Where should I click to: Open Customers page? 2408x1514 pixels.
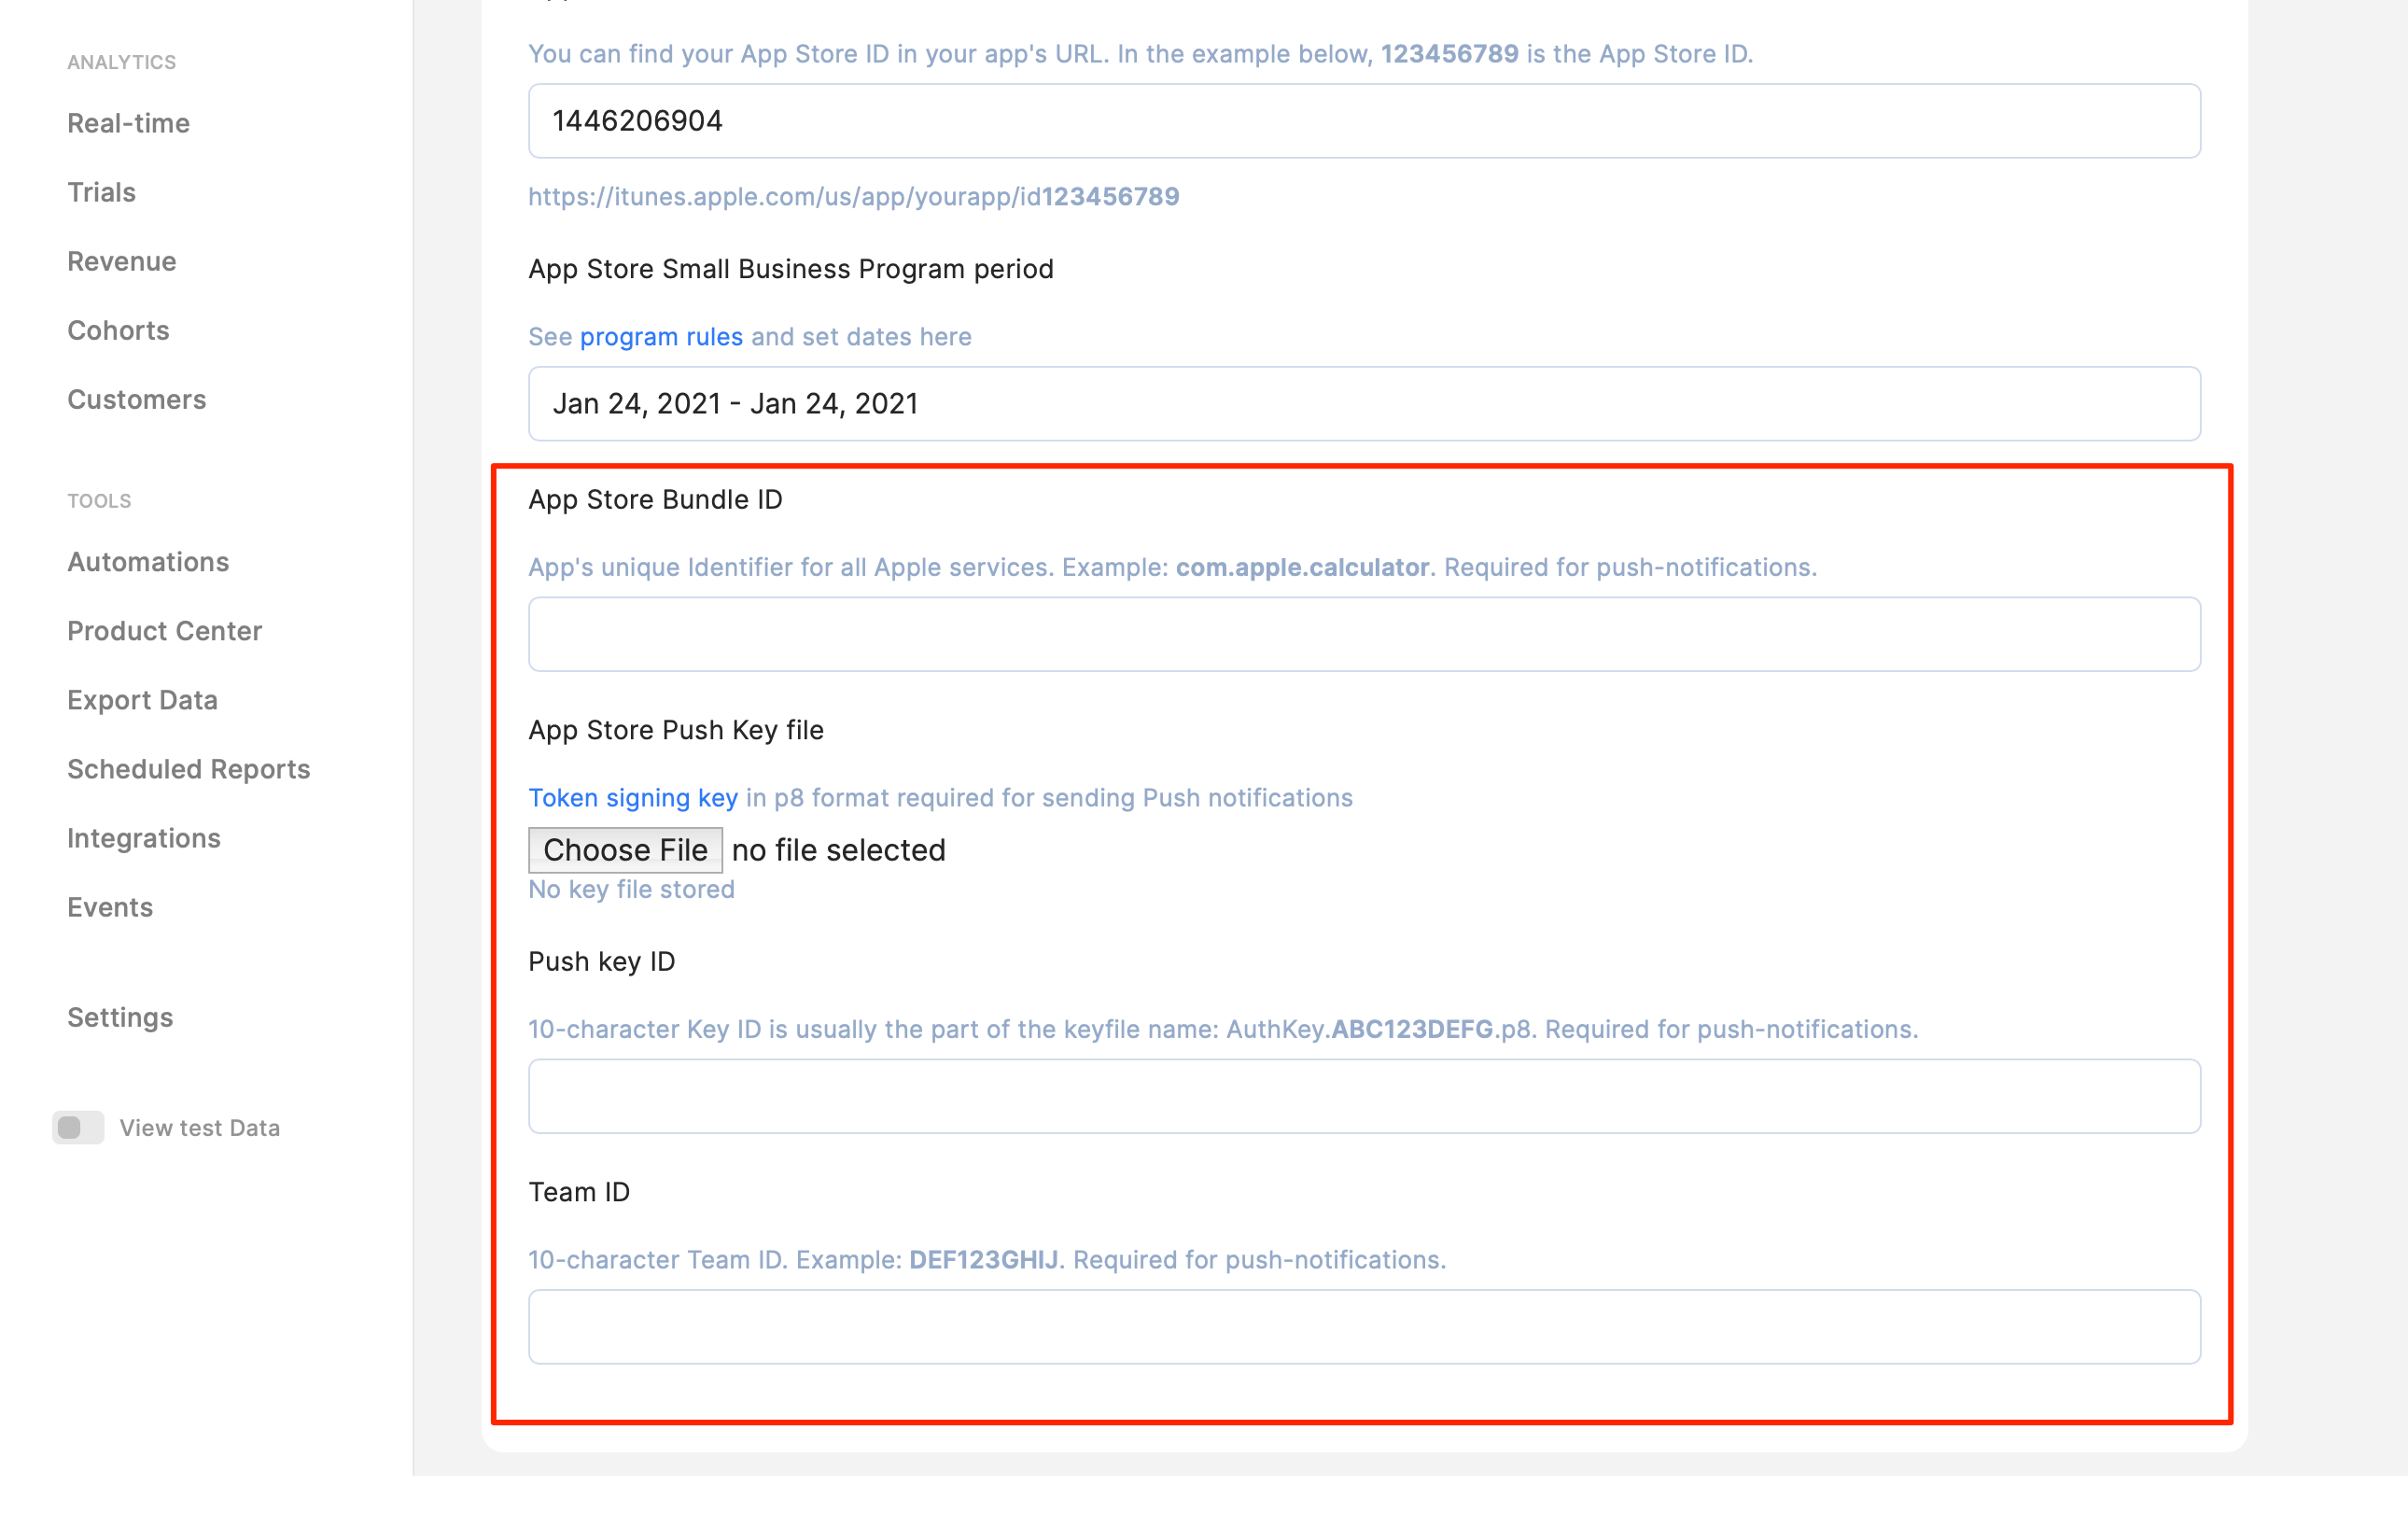click(136, 399)
